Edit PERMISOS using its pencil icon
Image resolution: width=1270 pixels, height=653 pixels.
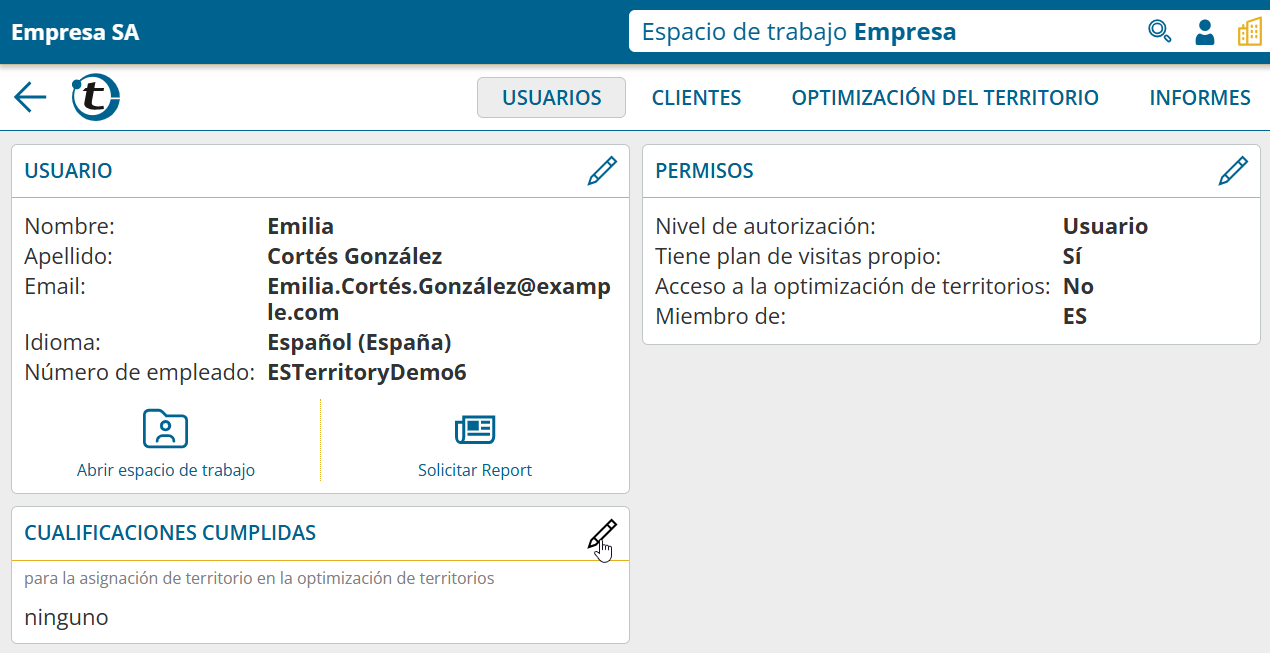(1232, 171)
